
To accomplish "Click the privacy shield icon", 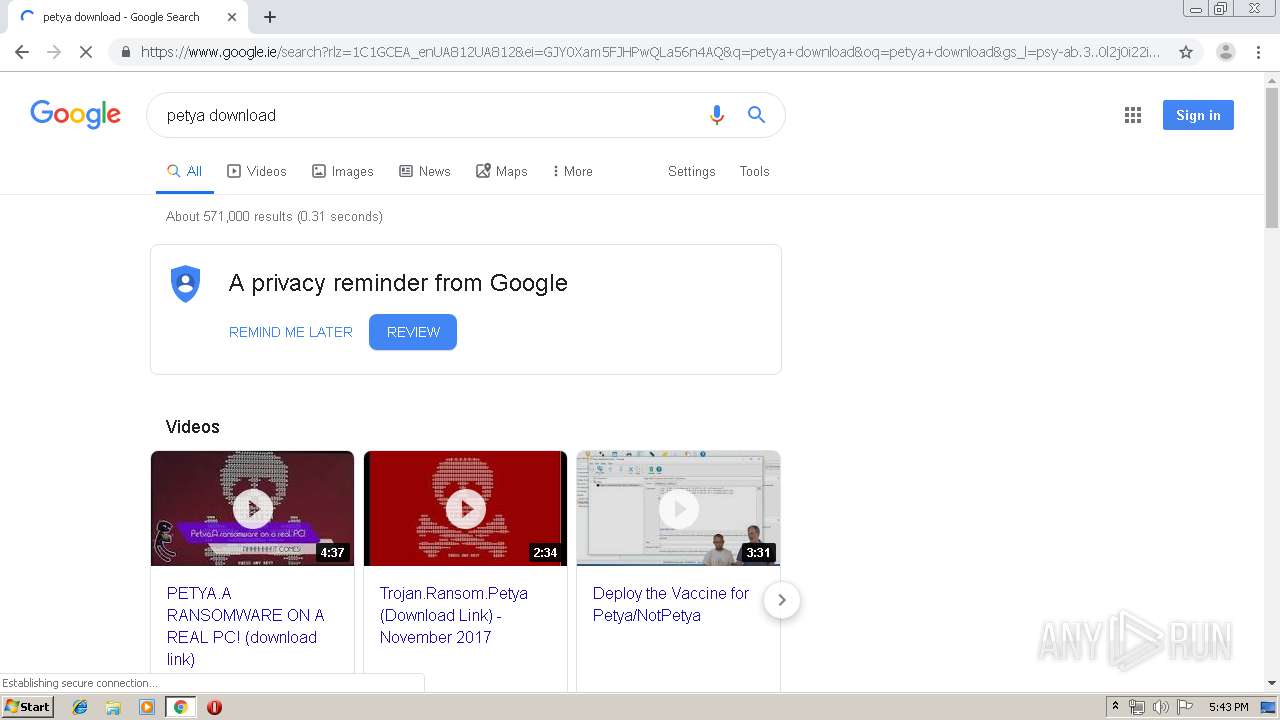I will (x=186, y=284).
